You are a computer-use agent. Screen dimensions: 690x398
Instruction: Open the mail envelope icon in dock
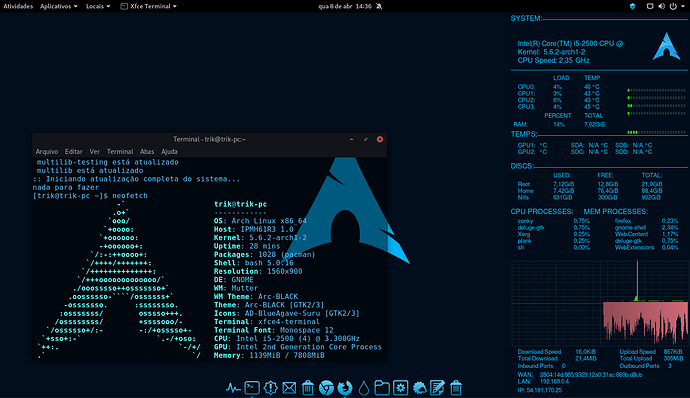pos(289,388)
